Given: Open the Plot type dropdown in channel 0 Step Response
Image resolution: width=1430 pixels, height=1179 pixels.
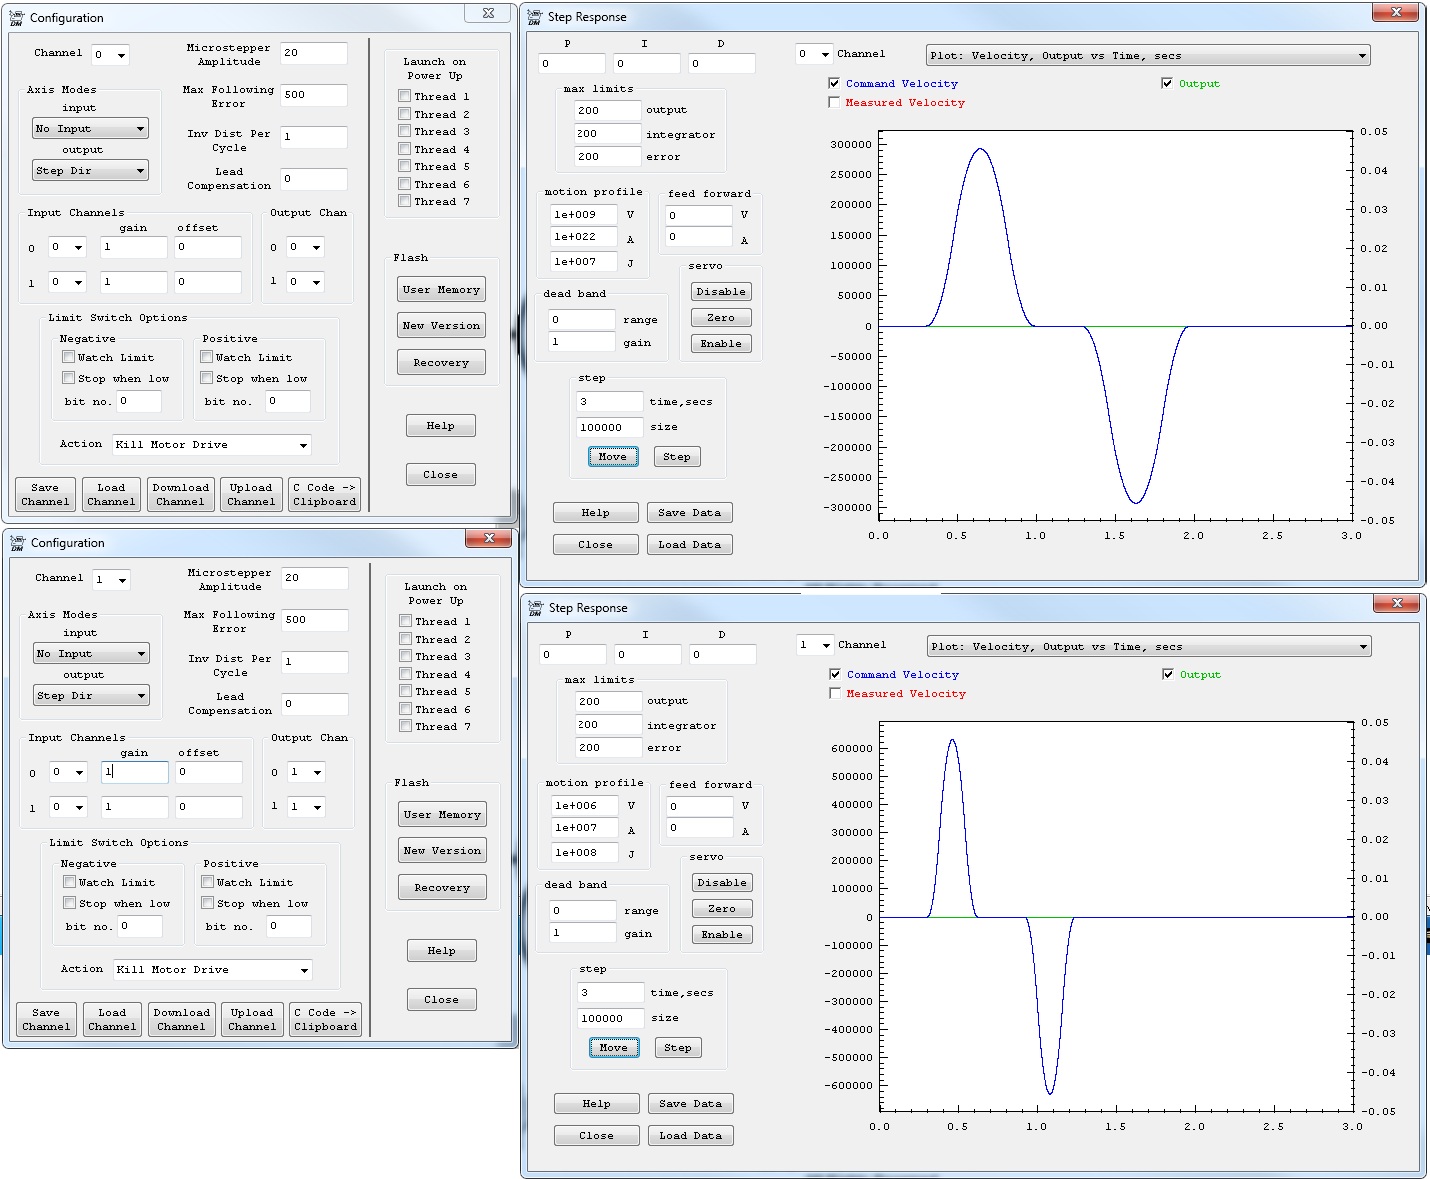Looking at the screenshot, I should tap(1147, 56).
